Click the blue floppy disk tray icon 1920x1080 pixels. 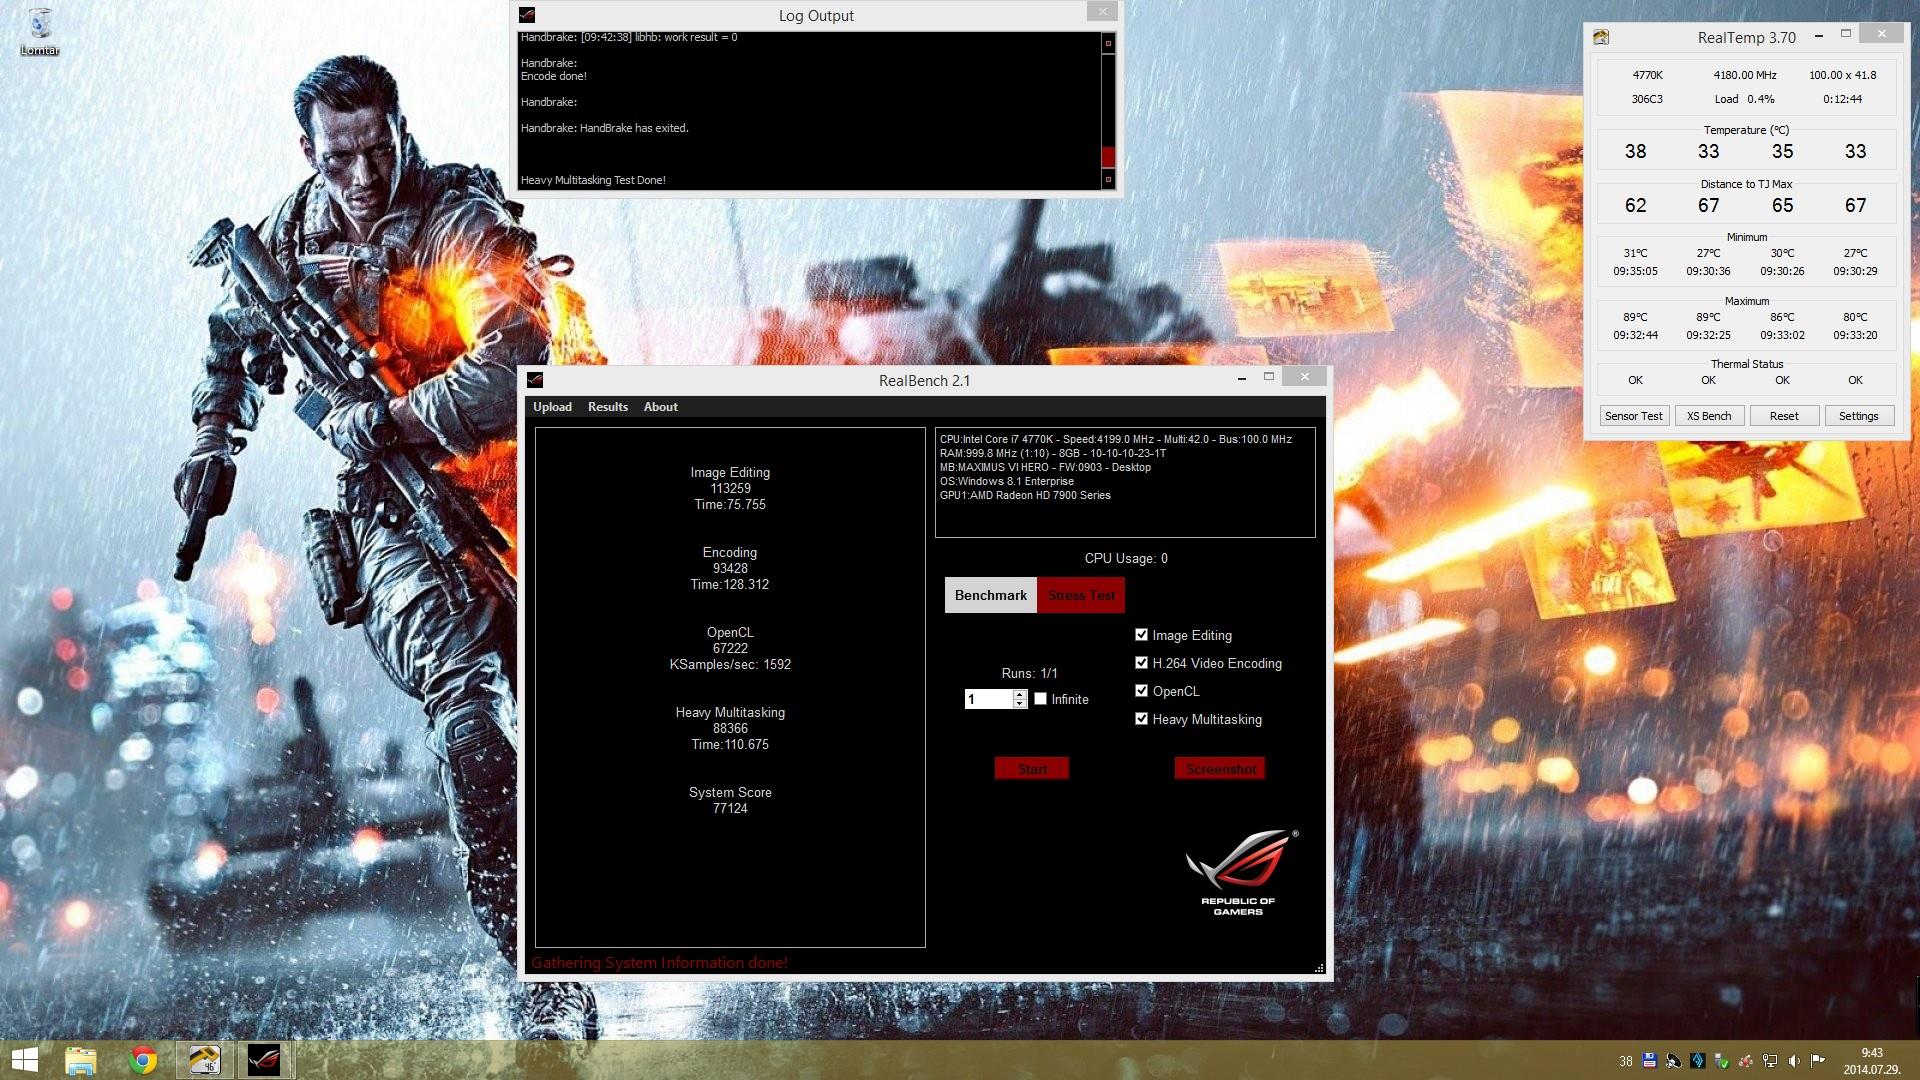1649,1061
